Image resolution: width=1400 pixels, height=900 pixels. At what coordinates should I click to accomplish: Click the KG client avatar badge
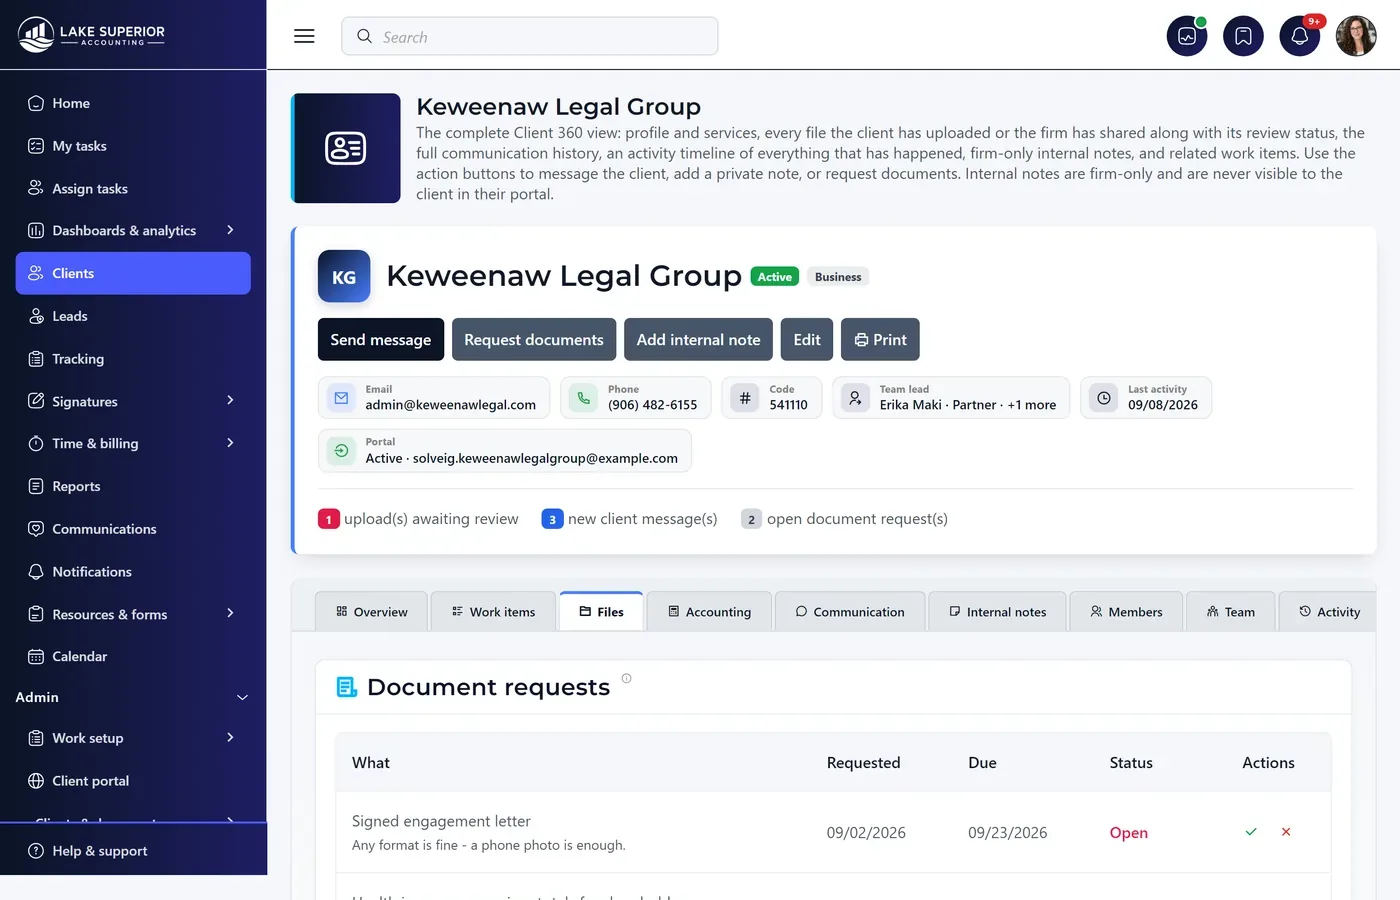click(344, 277)
